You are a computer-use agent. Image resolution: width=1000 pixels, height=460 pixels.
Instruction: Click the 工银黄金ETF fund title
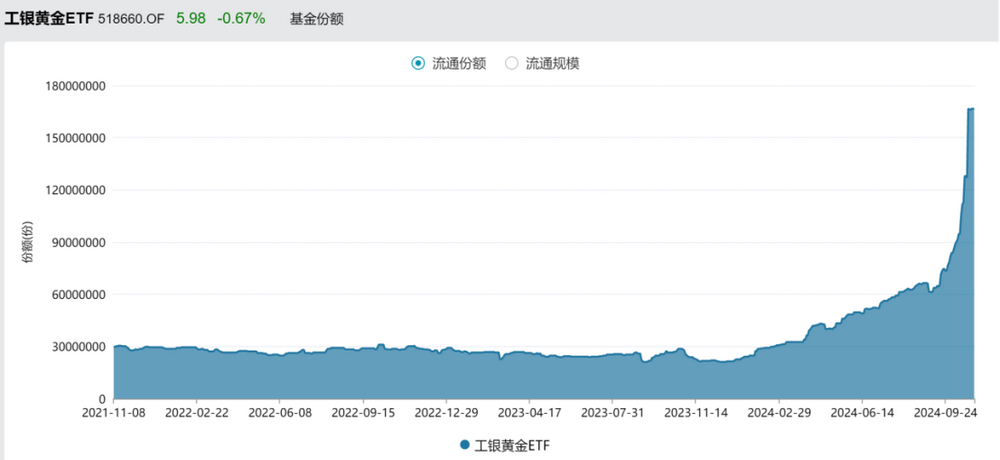[x=49, y=19]
